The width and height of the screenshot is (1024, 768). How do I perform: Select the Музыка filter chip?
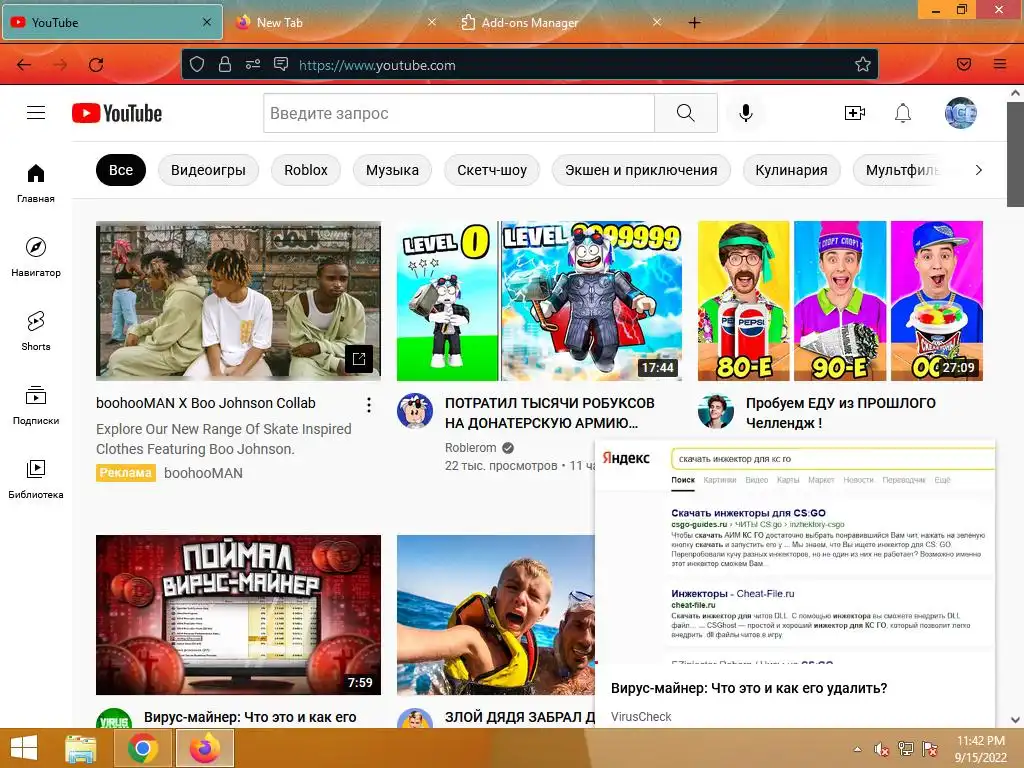392,170
